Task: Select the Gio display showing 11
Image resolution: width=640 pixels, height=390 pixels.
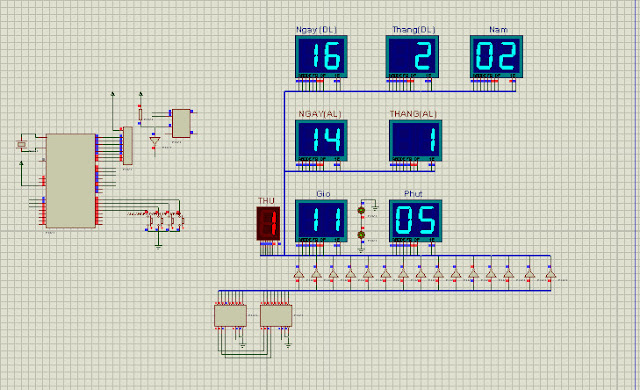Action: [x=321, y=221]
